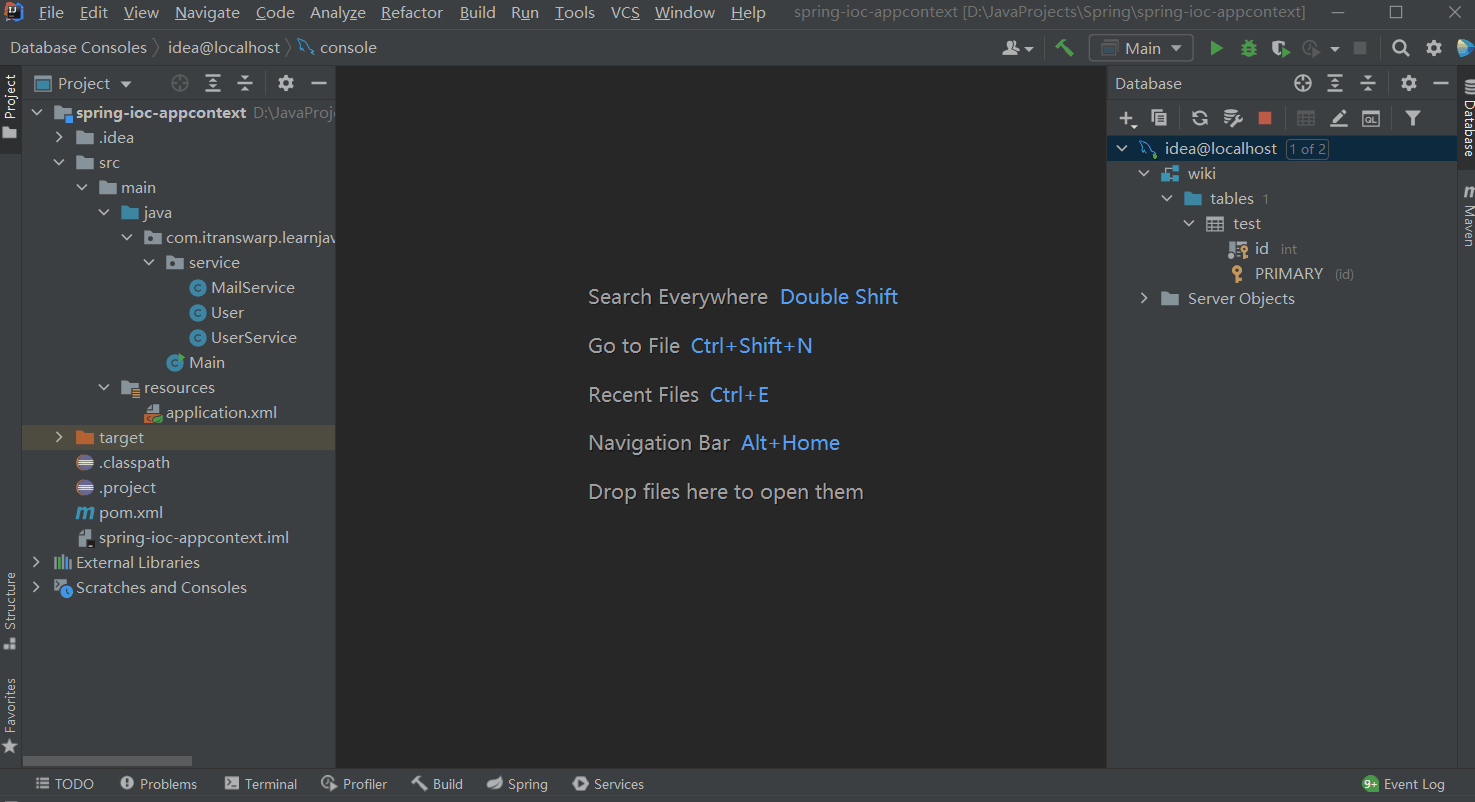Edit source pencil icon in Database panel

[x=1339, y=118]
